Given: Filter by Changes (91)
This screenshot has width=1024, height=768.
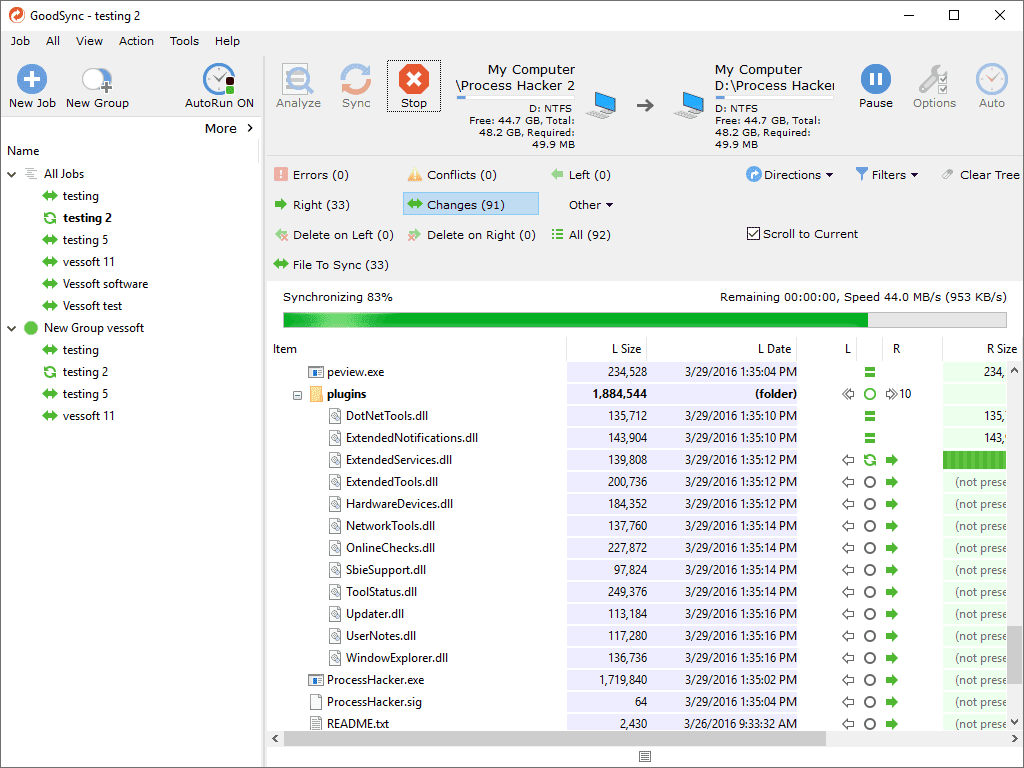Looking at the screenshot, I should tap(471, 204).
